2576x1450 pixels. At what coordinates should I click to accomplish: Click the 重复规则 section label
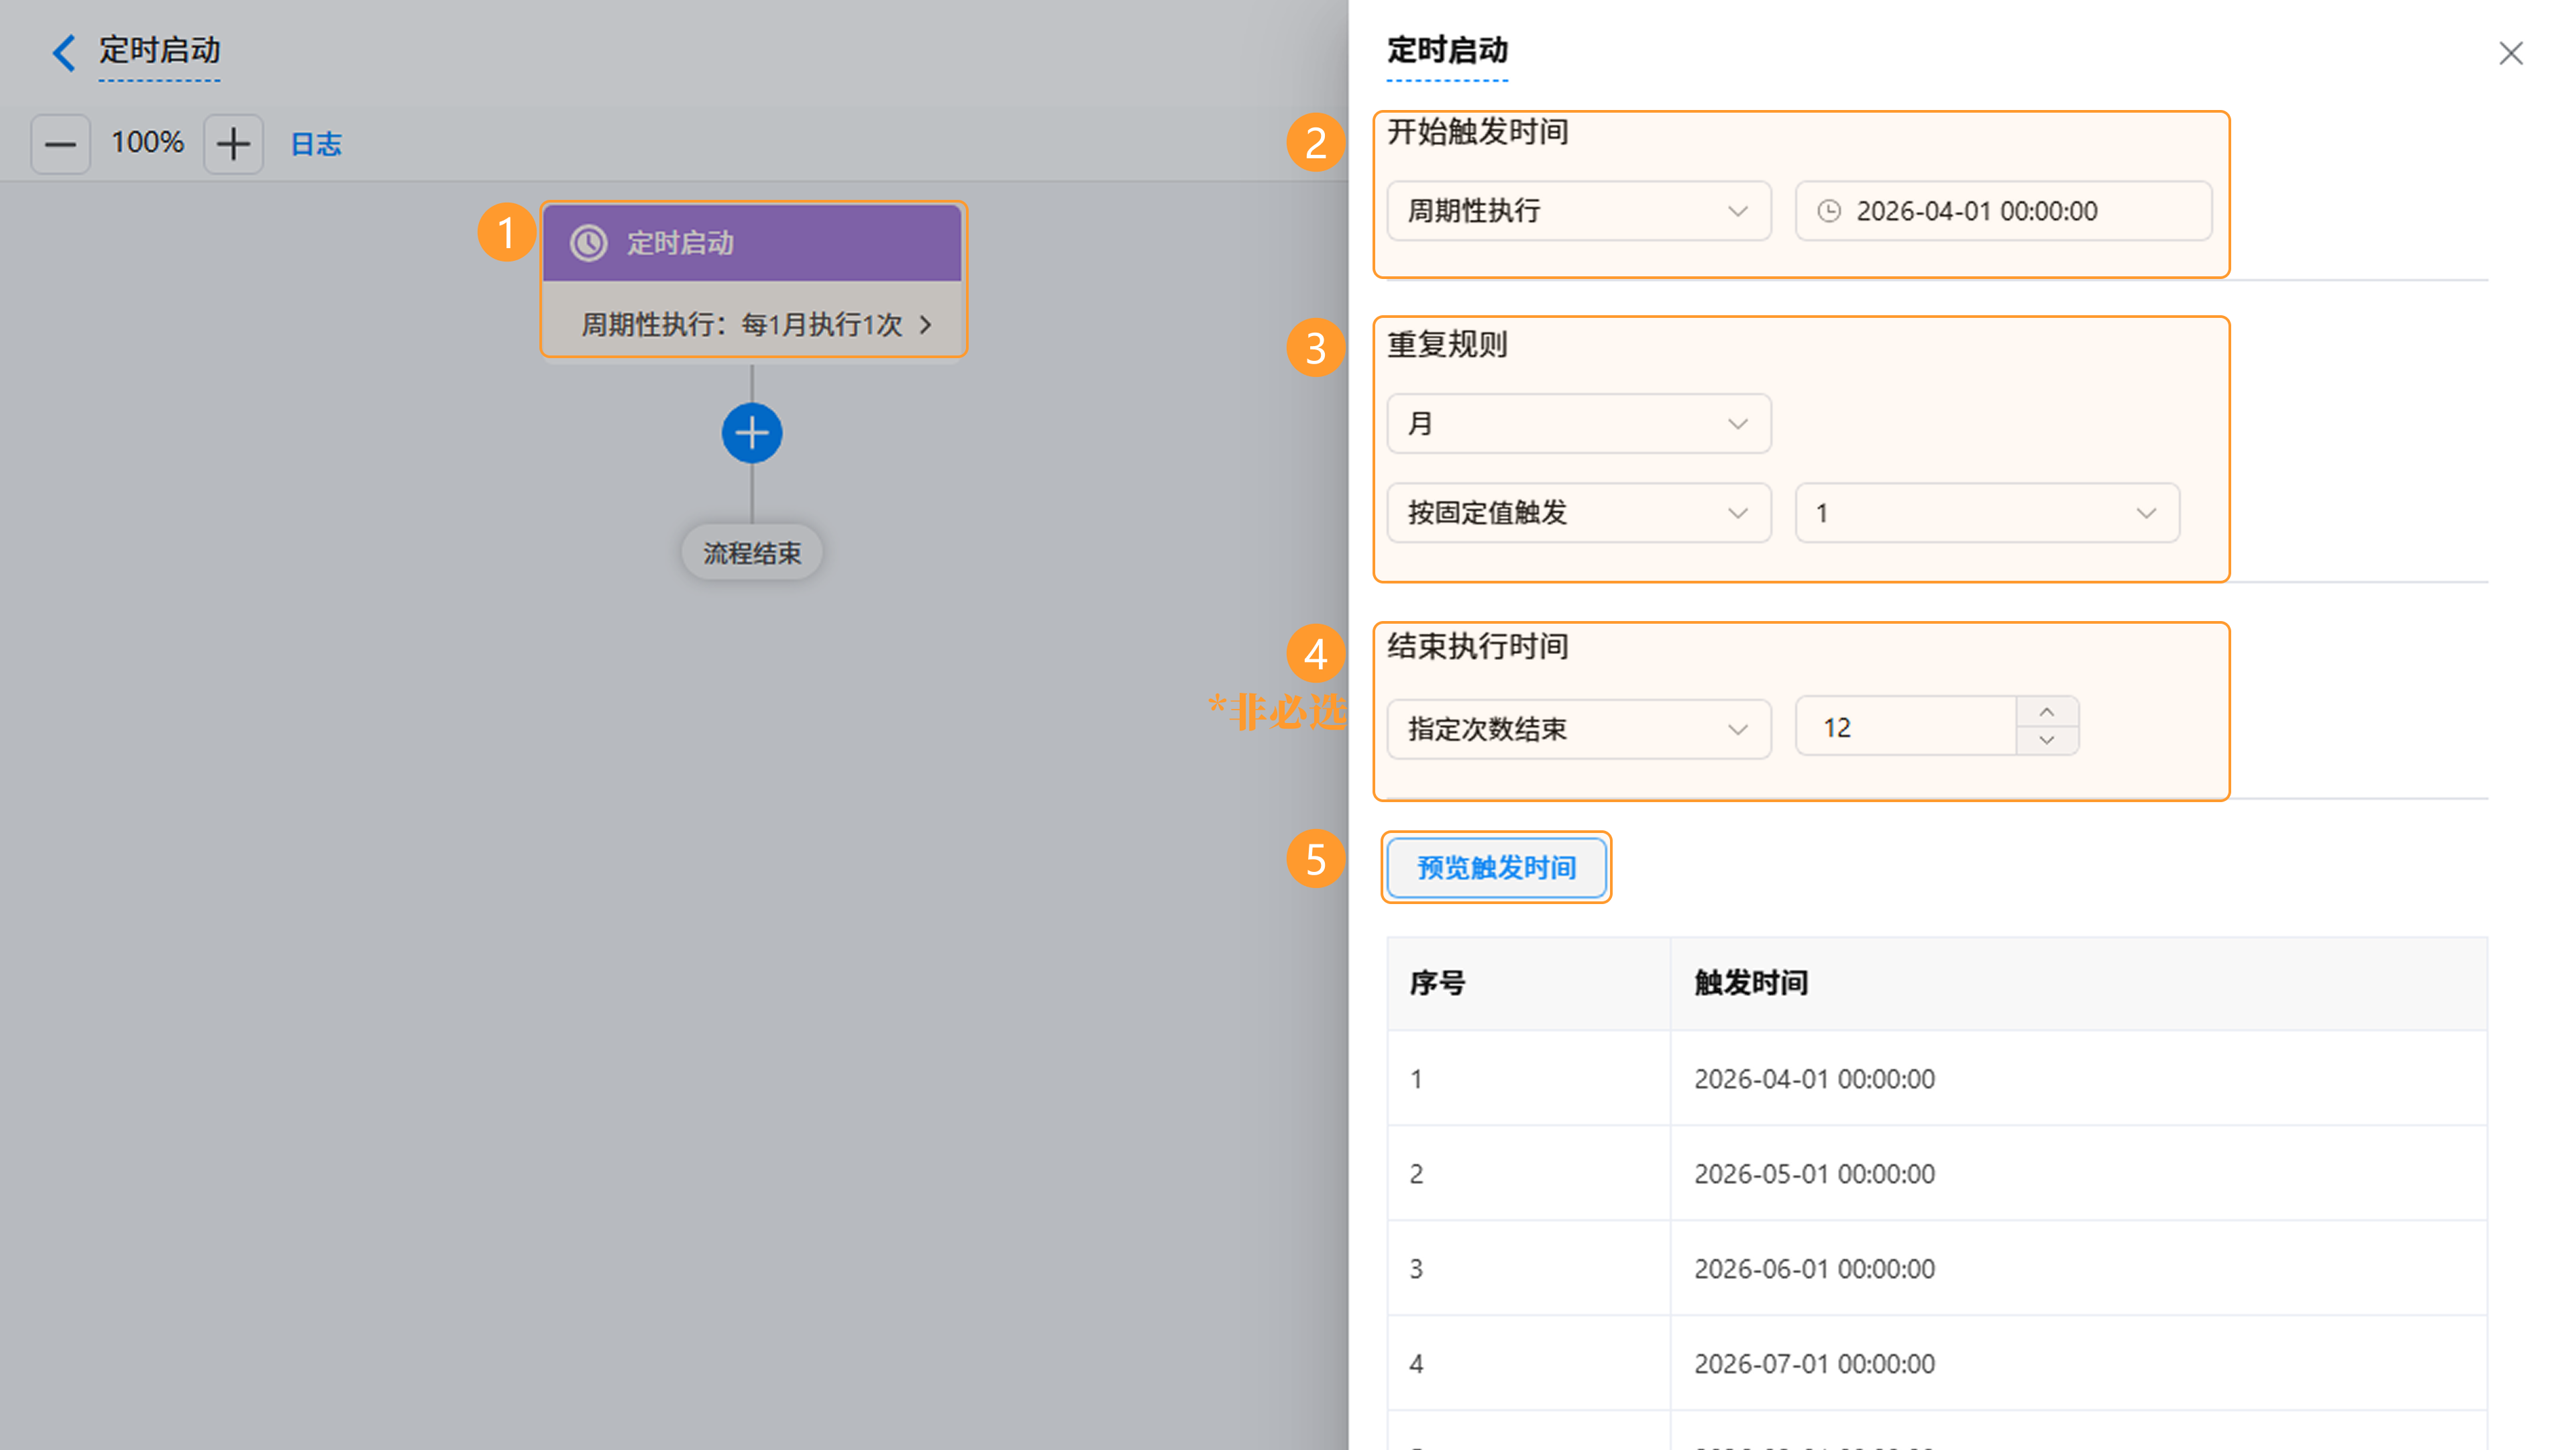[x=1447, y=345]
